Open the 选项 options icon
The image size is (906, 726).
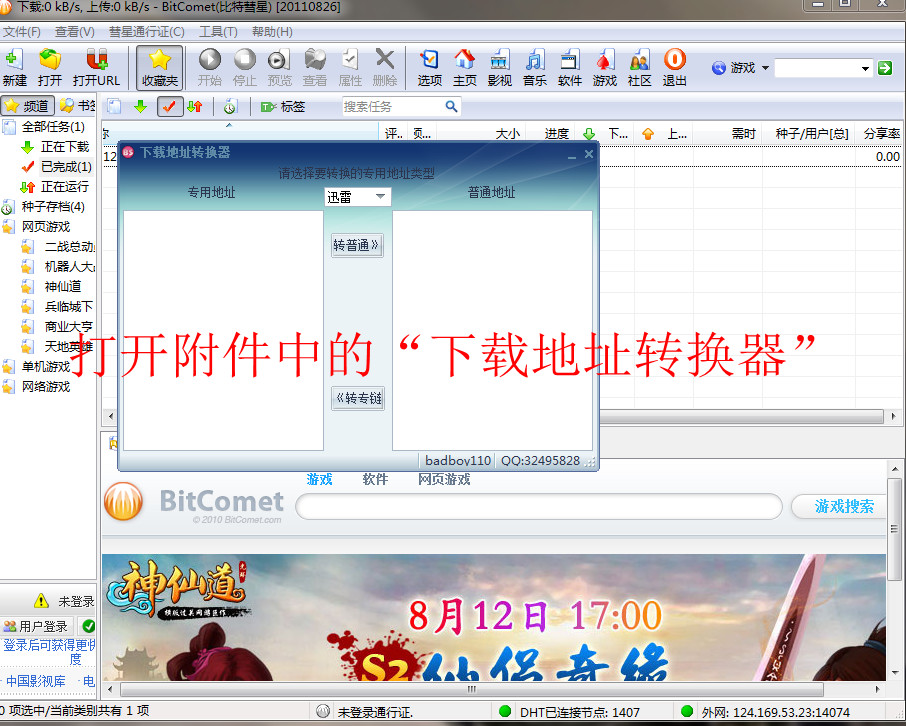pos(430,67)
